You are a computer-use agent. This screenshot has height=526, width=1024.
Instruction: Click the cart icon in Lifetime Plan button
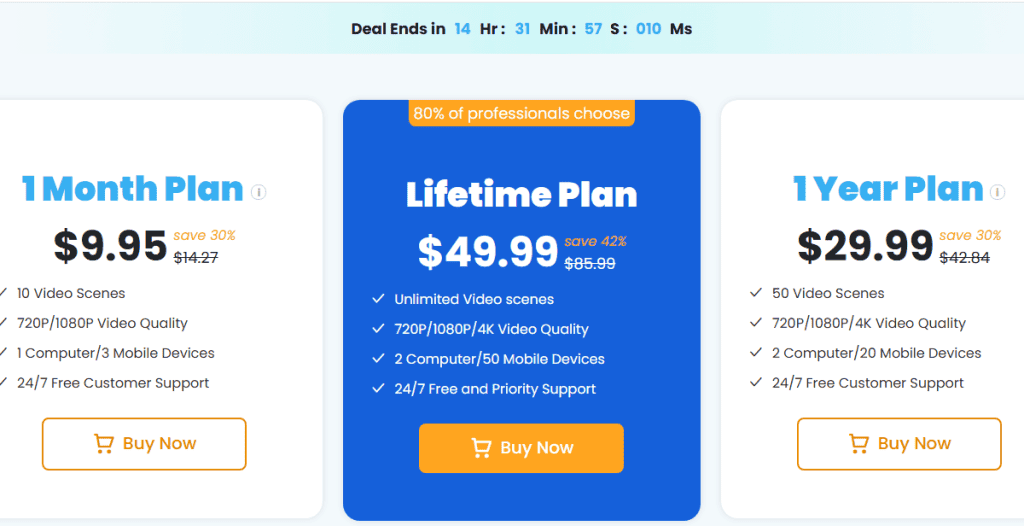[x=481, y=448]
